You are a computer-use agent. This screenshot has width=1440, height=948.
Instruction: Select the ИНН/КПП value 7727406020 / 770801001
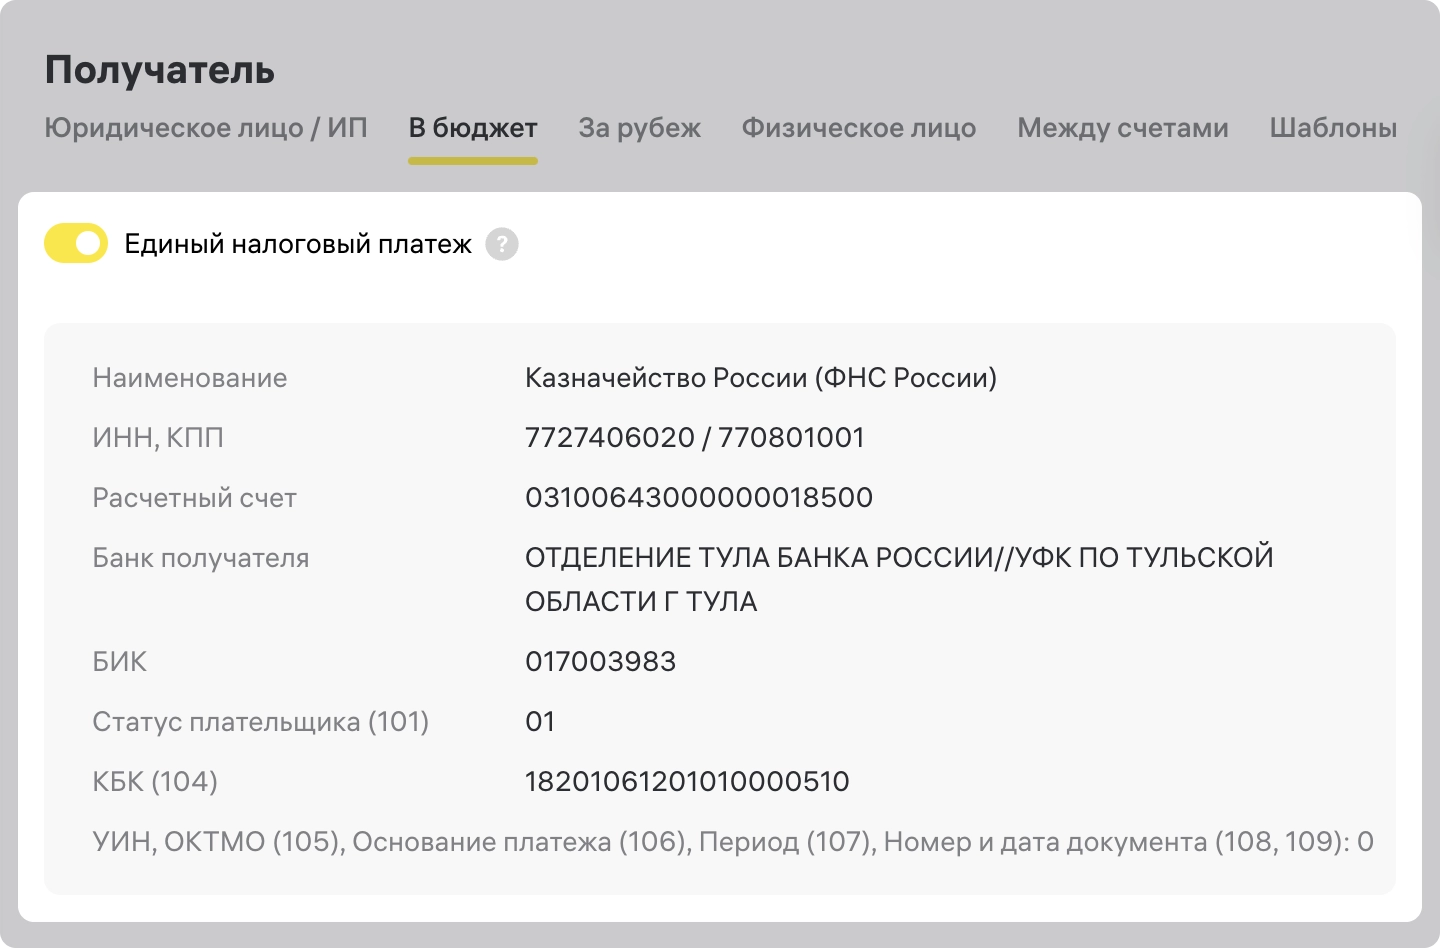tap(694, 438)
